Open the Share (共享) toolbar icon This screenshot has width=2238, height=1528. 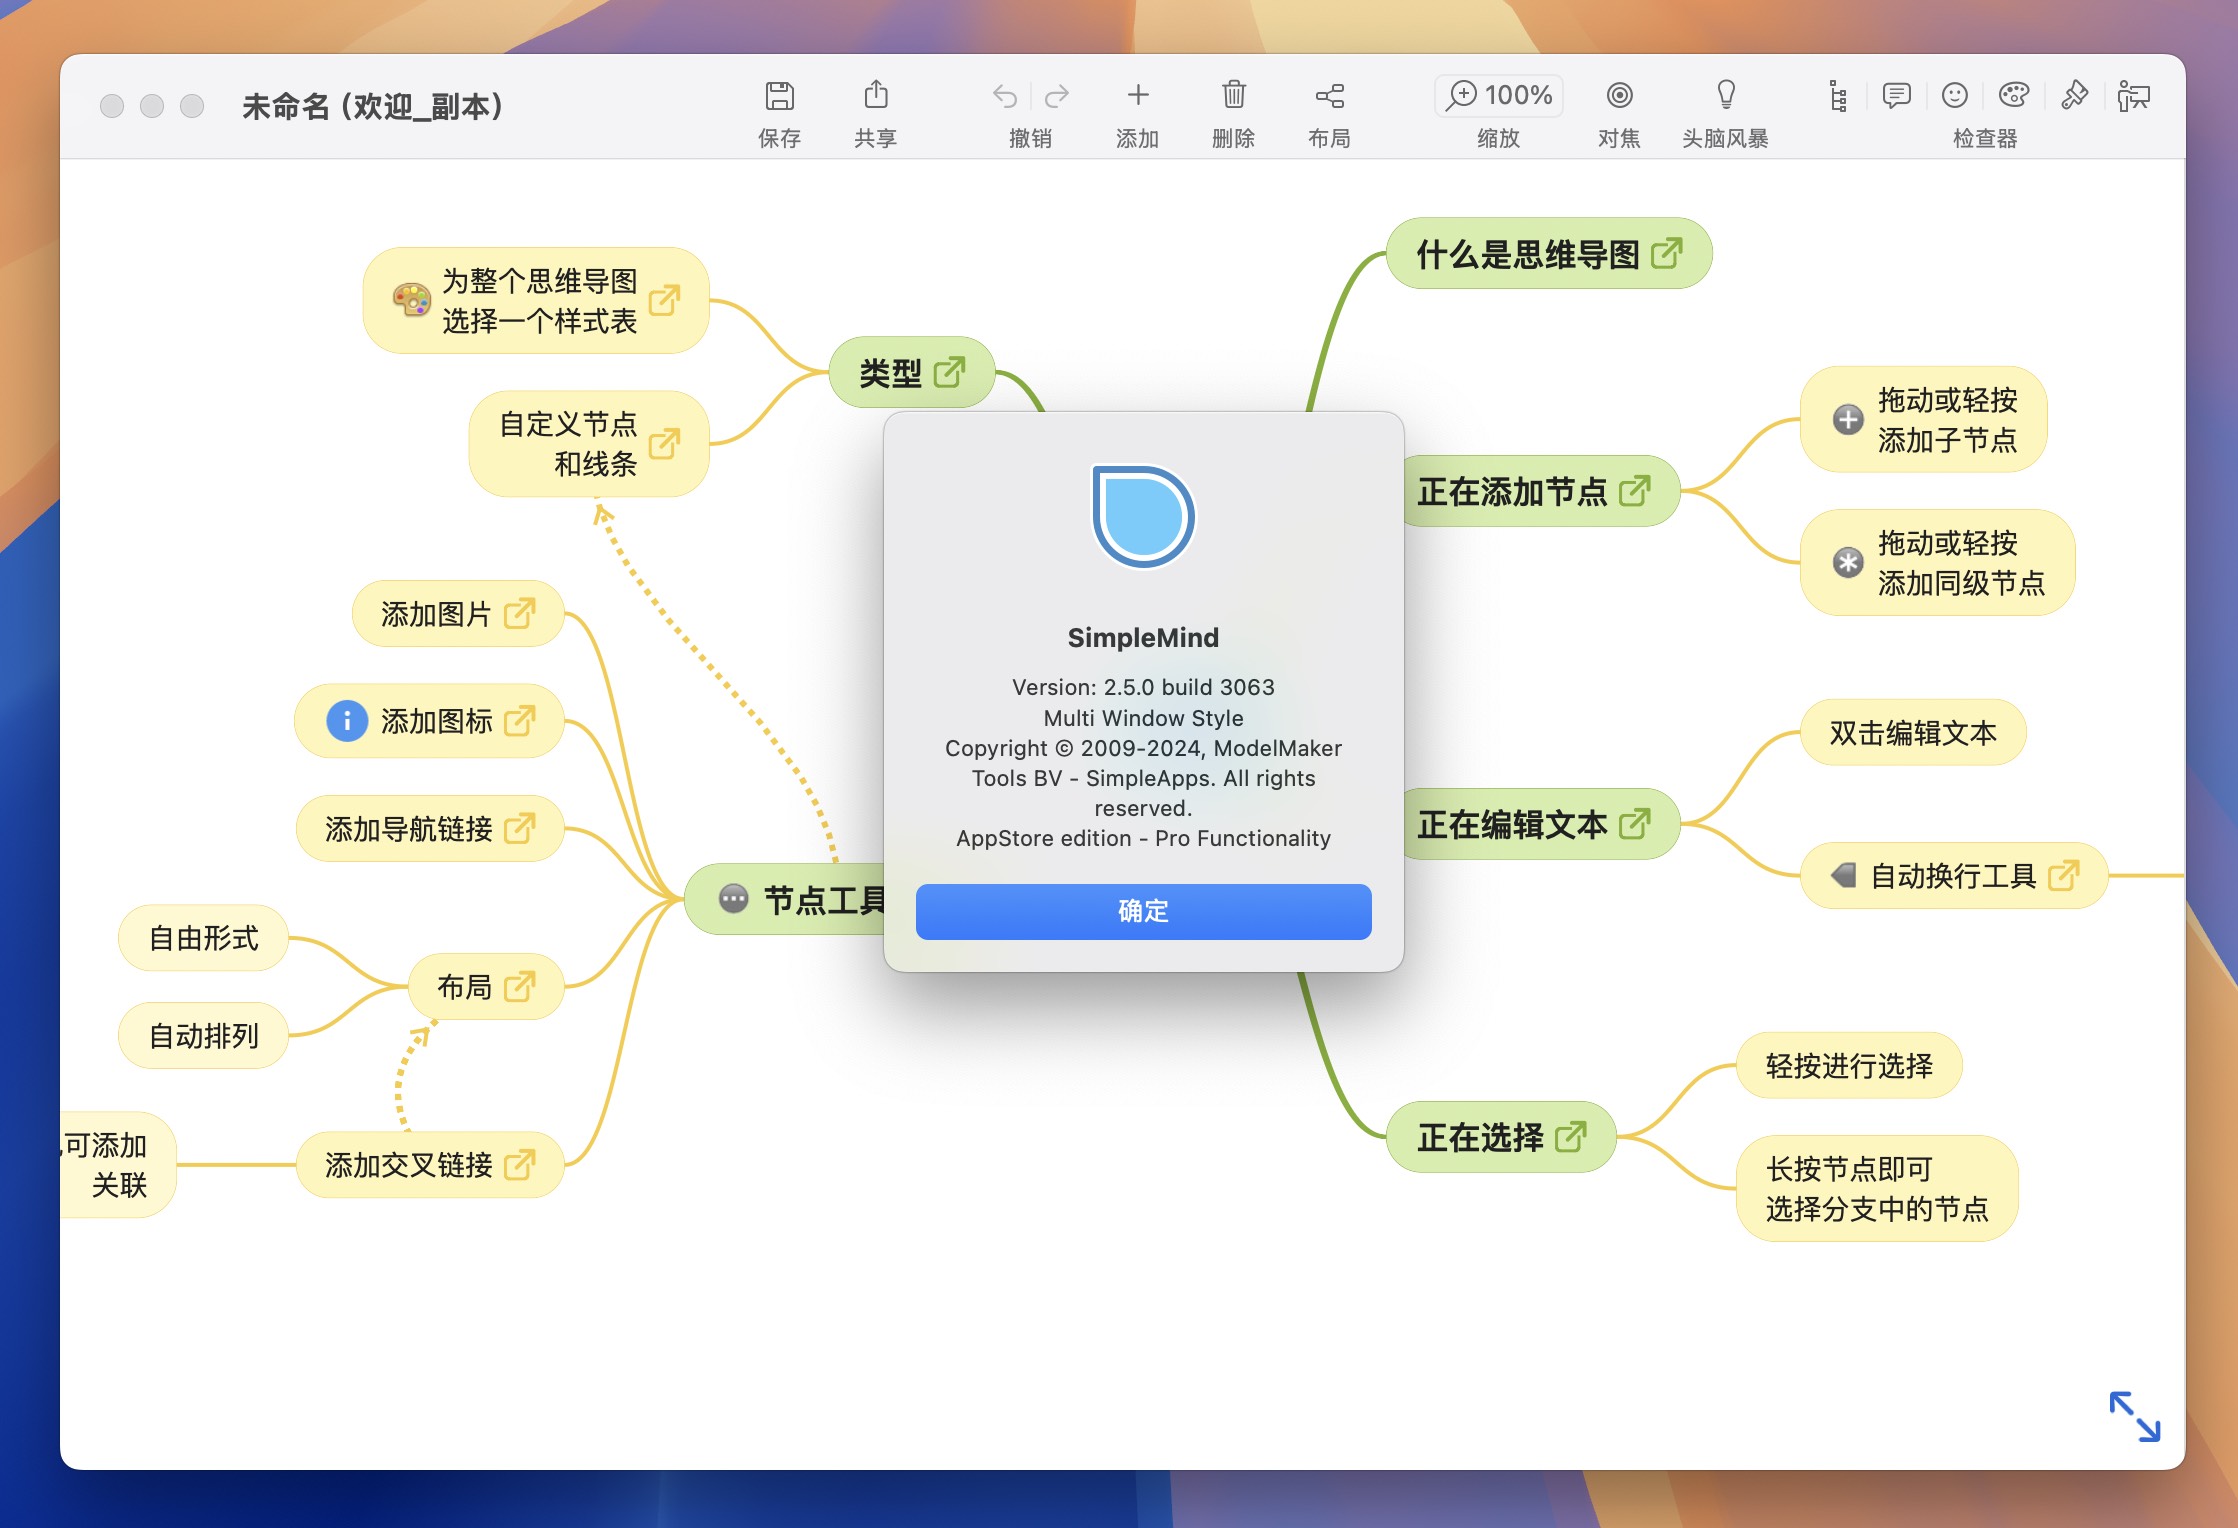tap(876, 95)
